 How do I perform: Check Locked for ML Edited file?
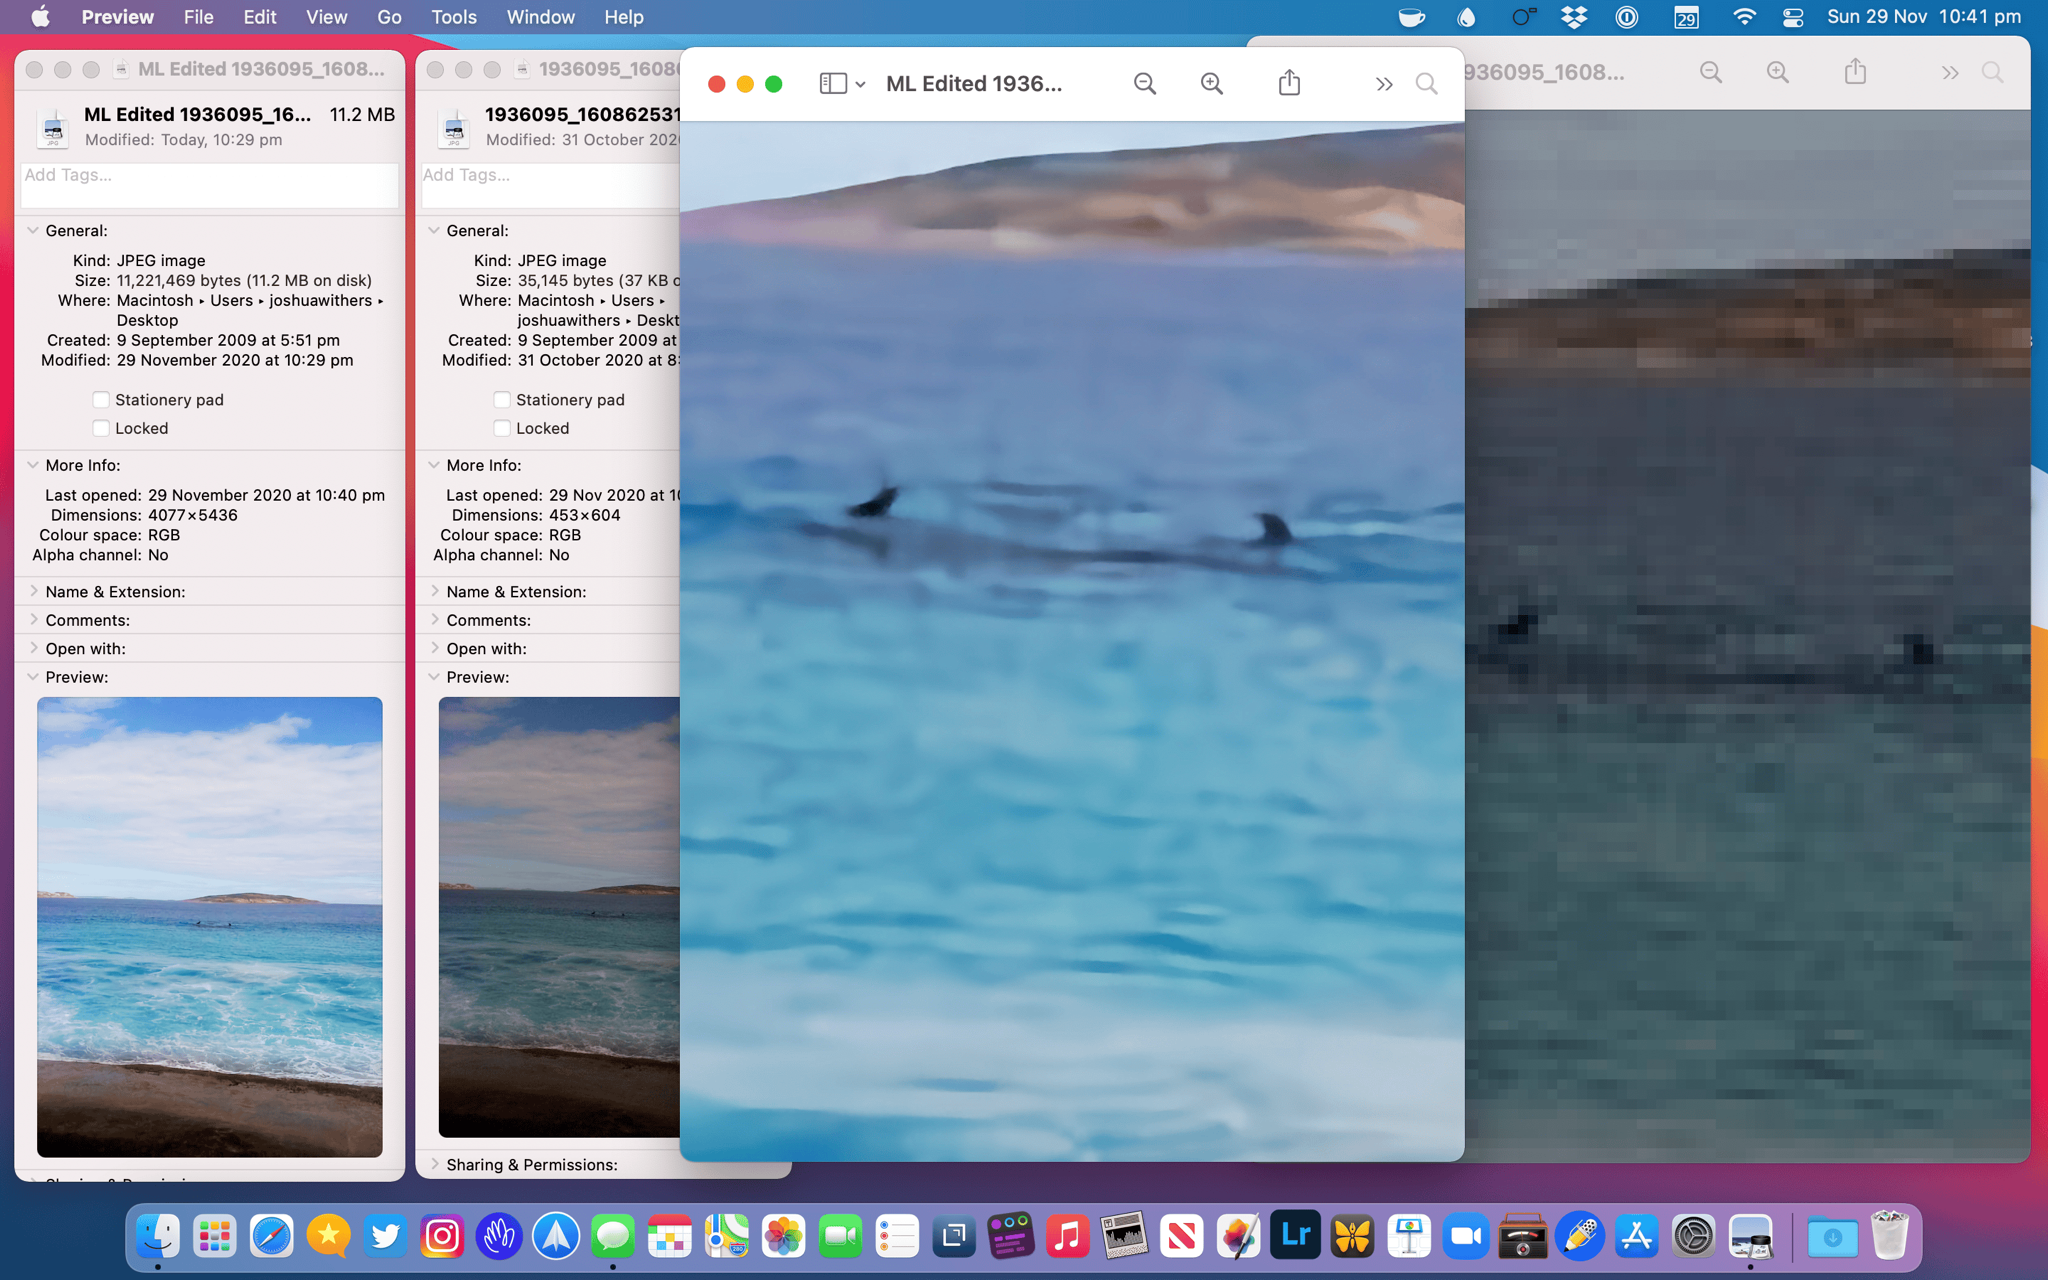(x=101, y=428)
